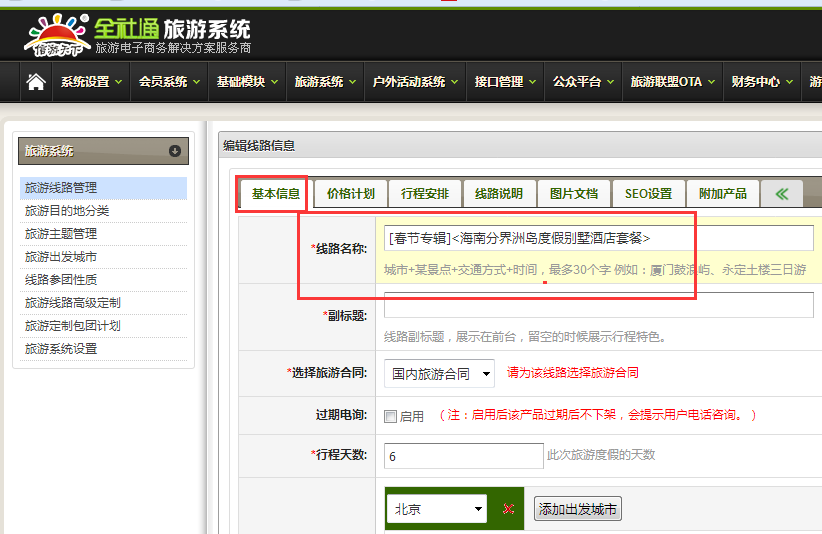Switch to the 行程安排 tab
Screen dimensions: 822x534
(x=425, y=194)
